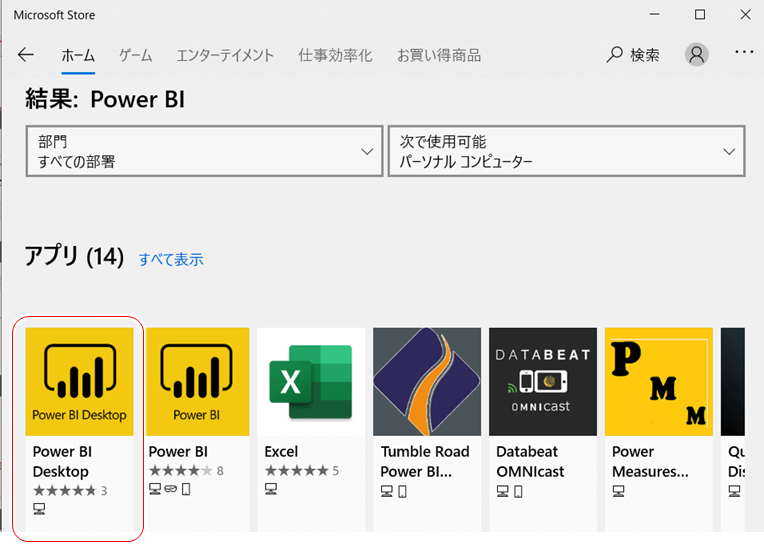Switch to the ゲーム tab
This screenshot has width=764, height=548.
point(136,56)
